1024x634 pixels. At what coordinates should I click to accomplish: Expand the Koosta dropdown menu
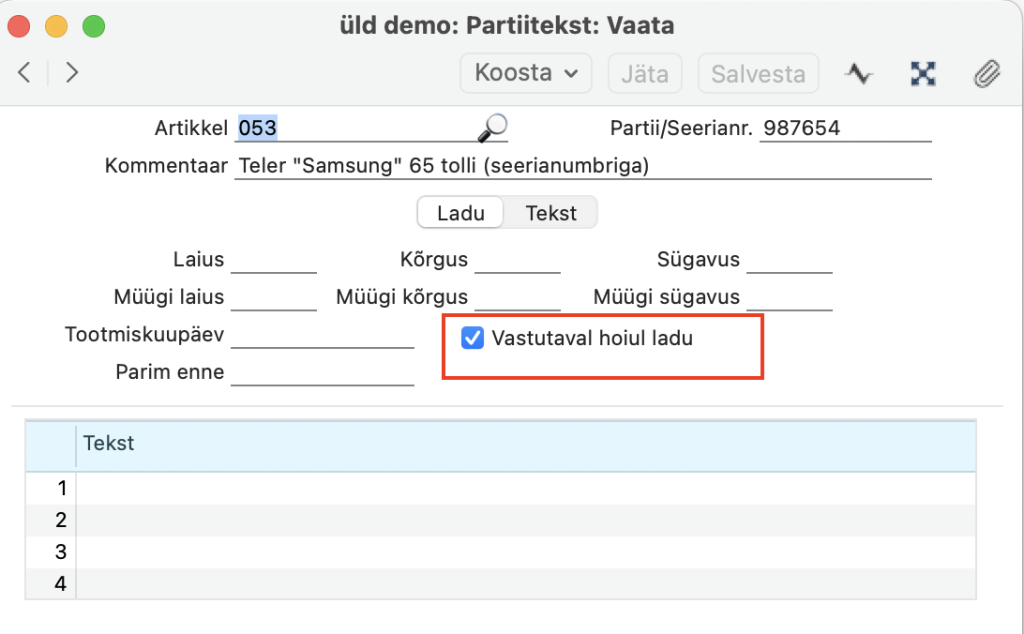(525, 73)
